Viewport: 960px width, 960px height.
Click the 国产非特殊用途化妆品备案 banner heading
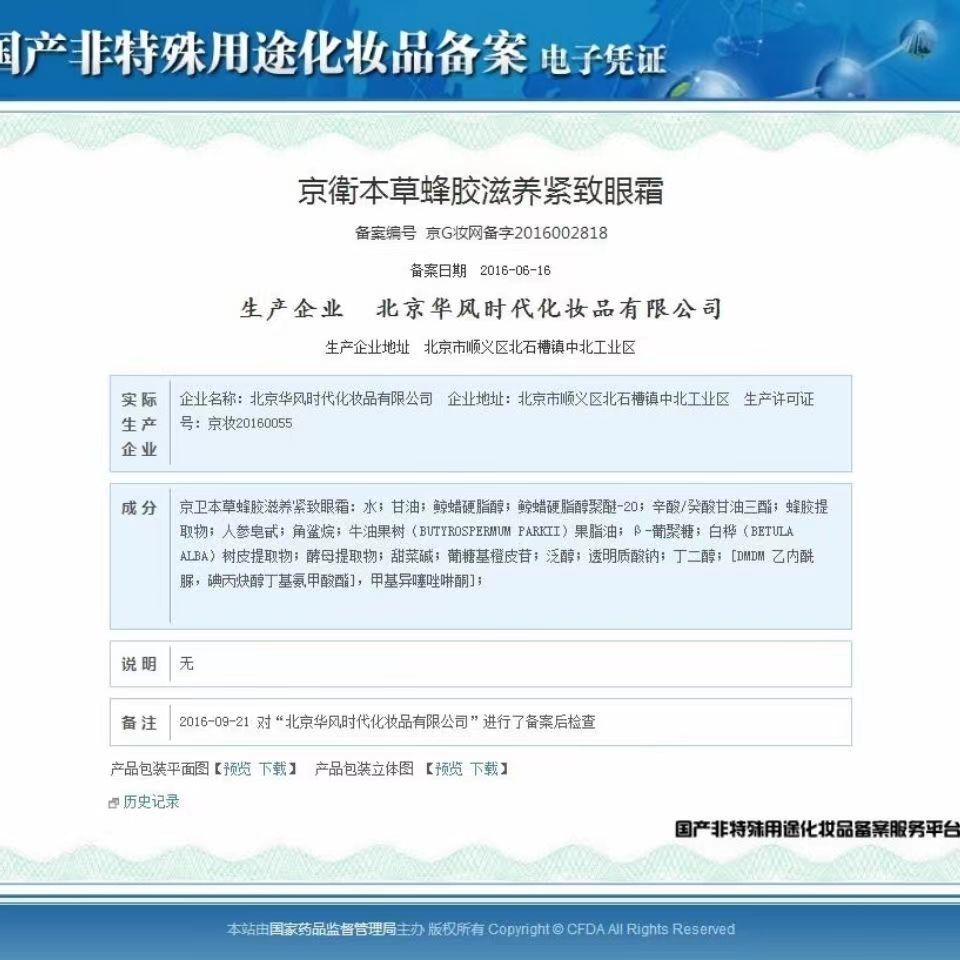(263, 54)
